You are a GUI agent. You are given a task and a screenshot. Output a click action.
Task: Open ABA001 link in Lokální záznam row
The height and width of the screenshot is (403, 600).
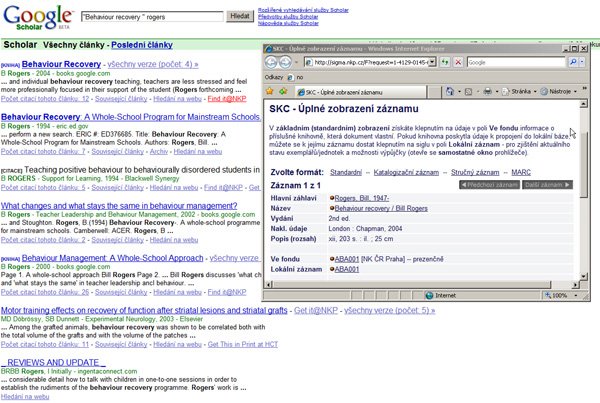(x=347, y=269)
